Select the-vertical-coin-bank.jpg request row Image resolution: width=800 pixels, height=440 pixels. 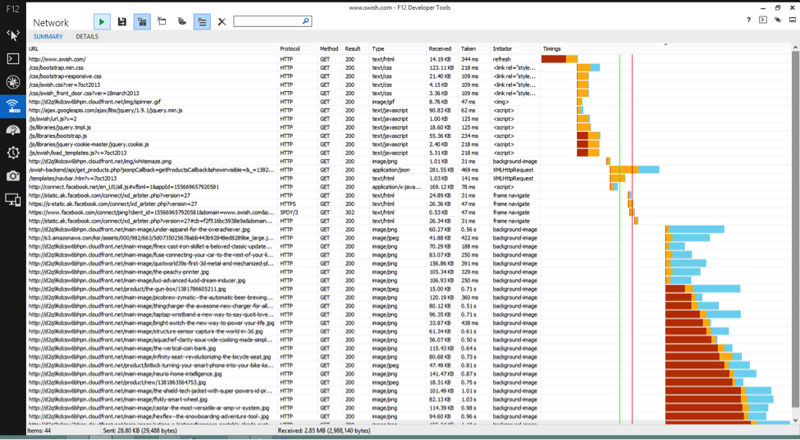[x=409, y=349]
